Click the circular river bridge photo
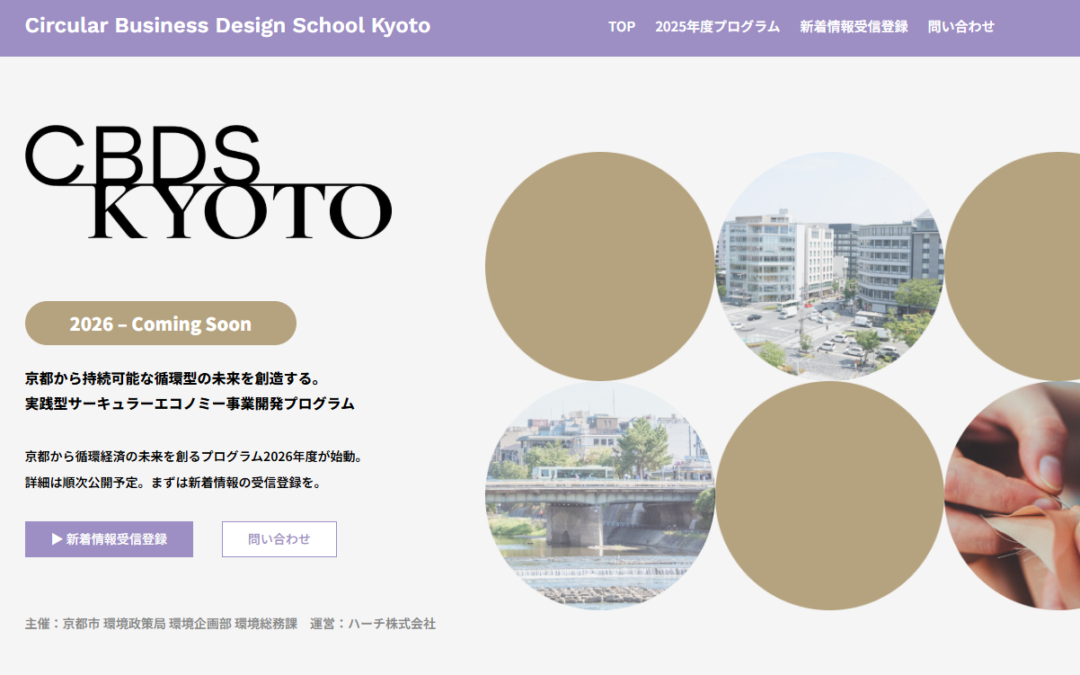 pyautogui.click(x=600, y=496)
